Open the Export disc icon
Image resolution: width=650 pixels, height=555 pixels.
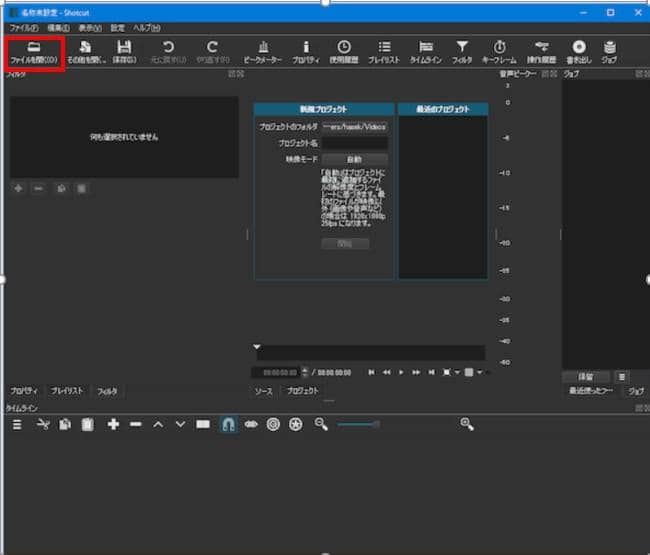(x=579, y=53)
